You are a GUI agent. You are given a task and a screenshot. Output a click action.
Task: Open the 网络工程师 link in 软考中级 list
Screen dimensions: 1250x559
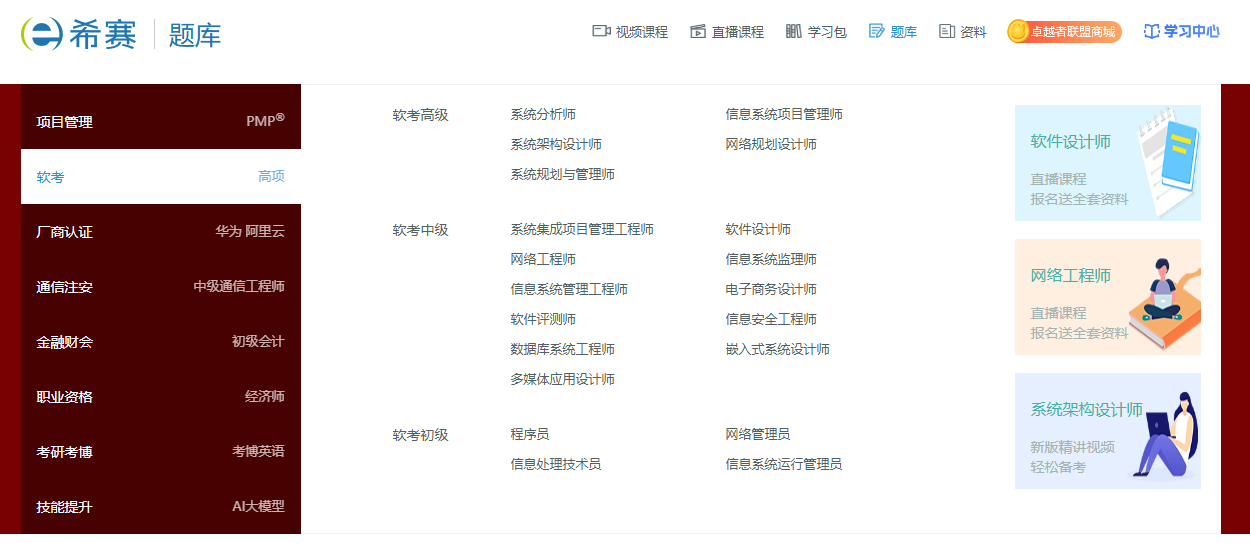[543, 260]
